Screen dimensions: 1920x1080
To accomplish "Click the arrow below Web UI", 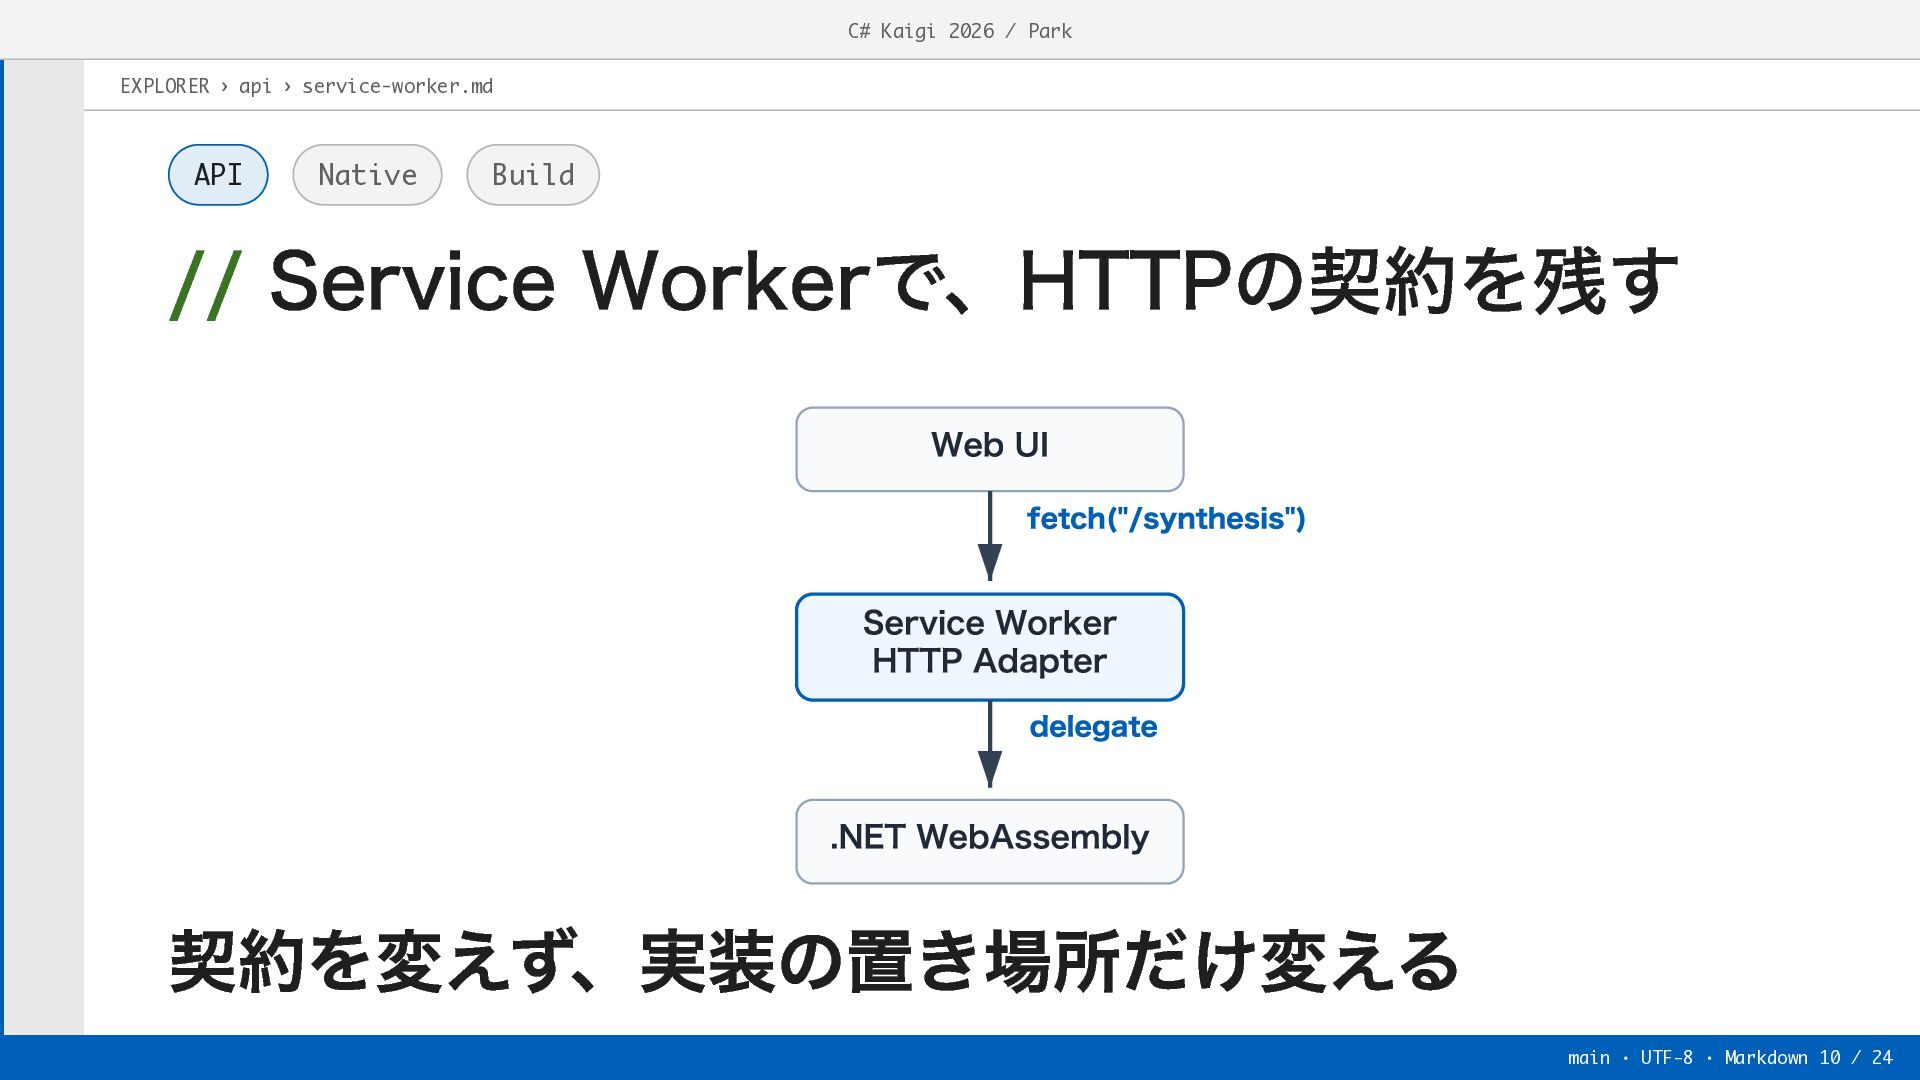I will pyautogui.click(x=990, y=536).
